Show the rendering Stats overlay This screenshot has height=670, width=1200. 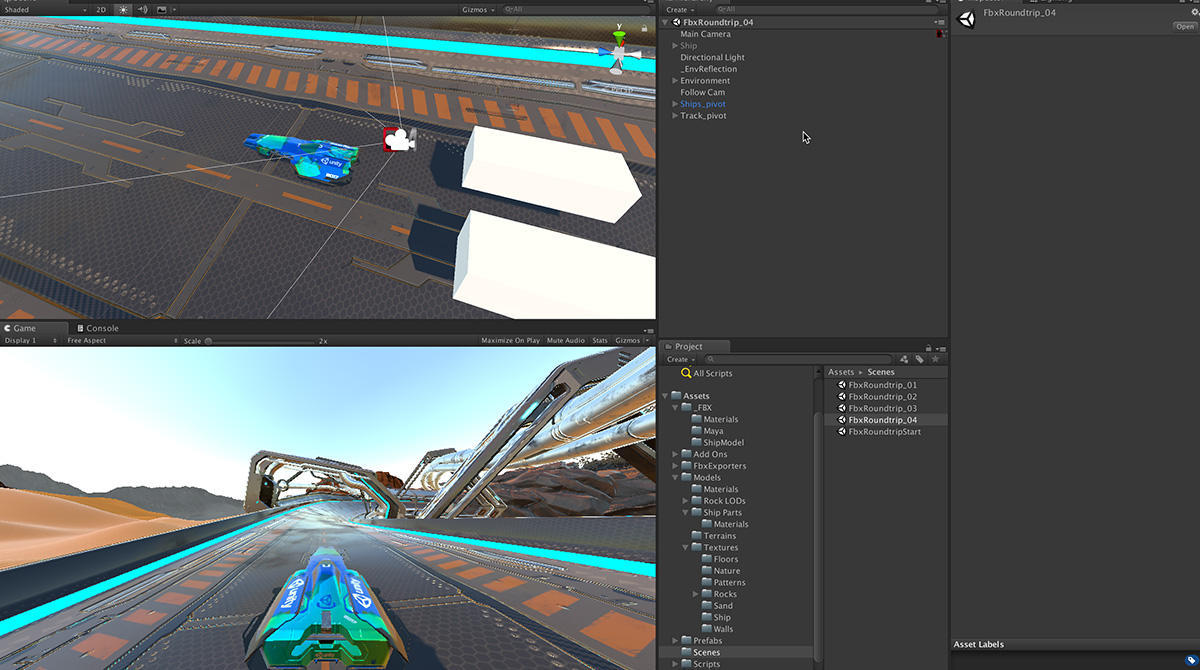click(x=599, y=340)
